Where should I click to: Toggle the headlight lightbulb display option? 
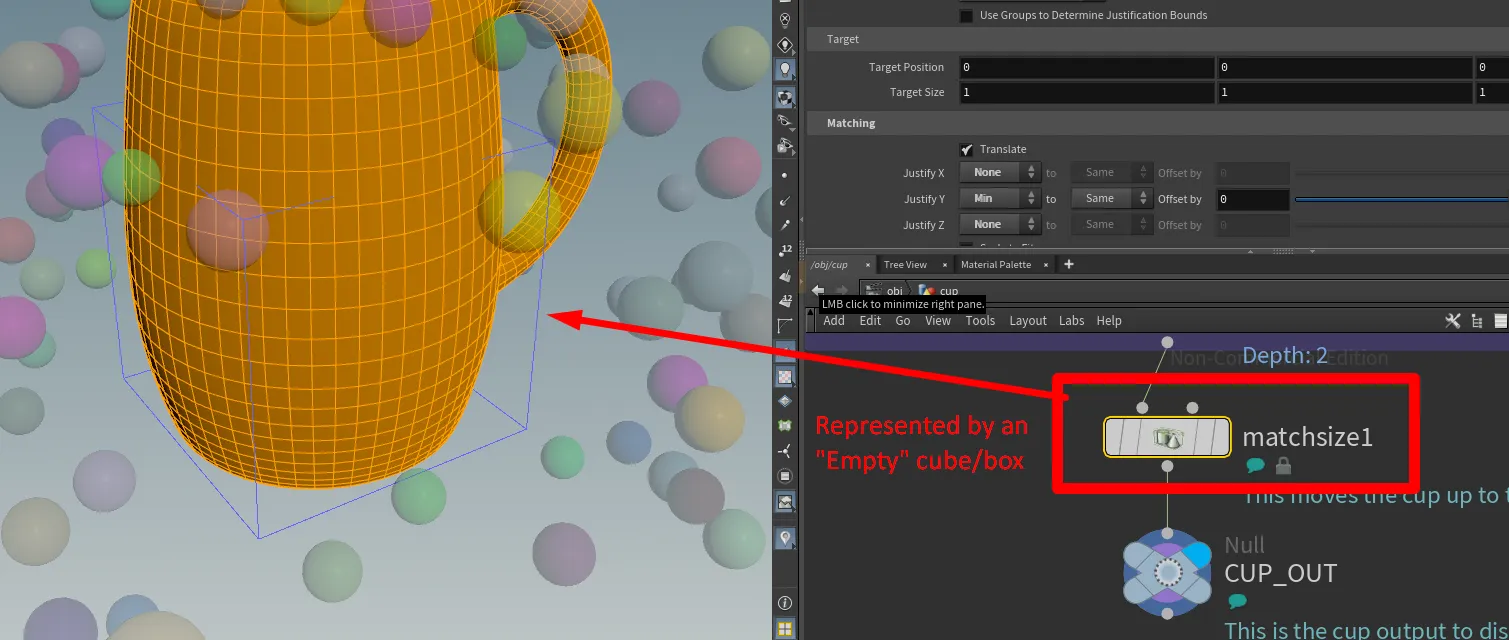(x=786, y=70)
